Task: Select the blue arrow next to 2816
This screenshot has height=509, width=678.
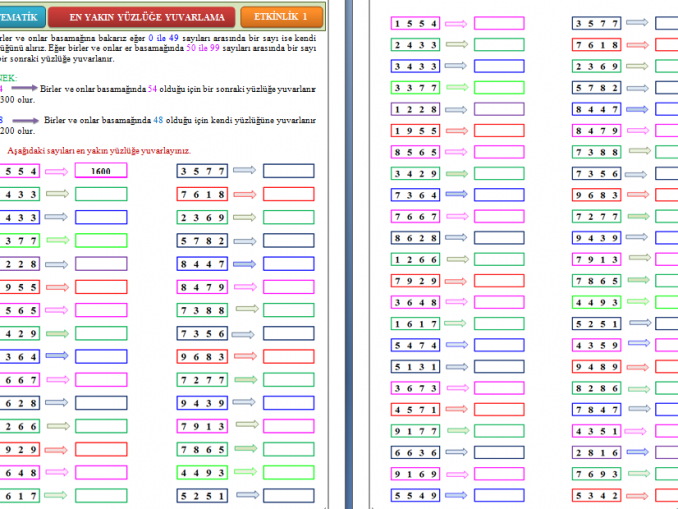Action: tap(637, 452)
